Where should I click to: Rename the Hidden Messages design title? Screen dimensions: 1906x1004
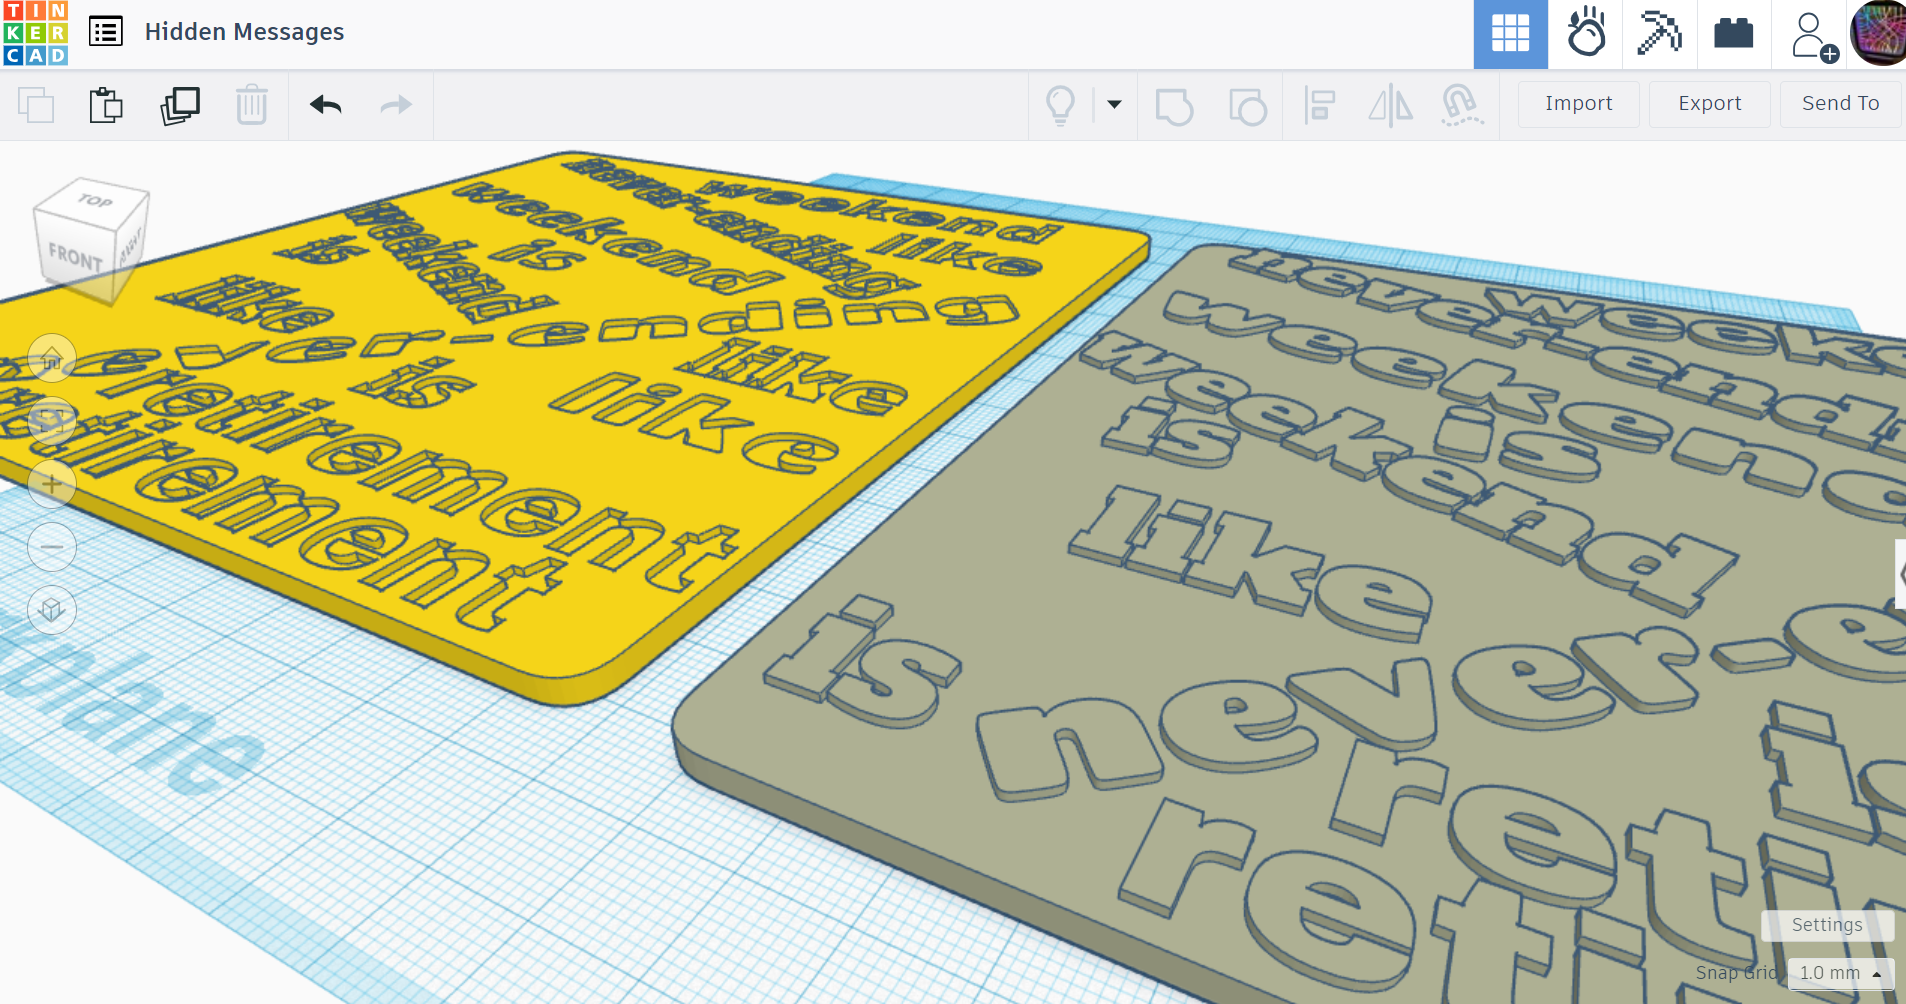pyautogui.click(x=244, y=32)
